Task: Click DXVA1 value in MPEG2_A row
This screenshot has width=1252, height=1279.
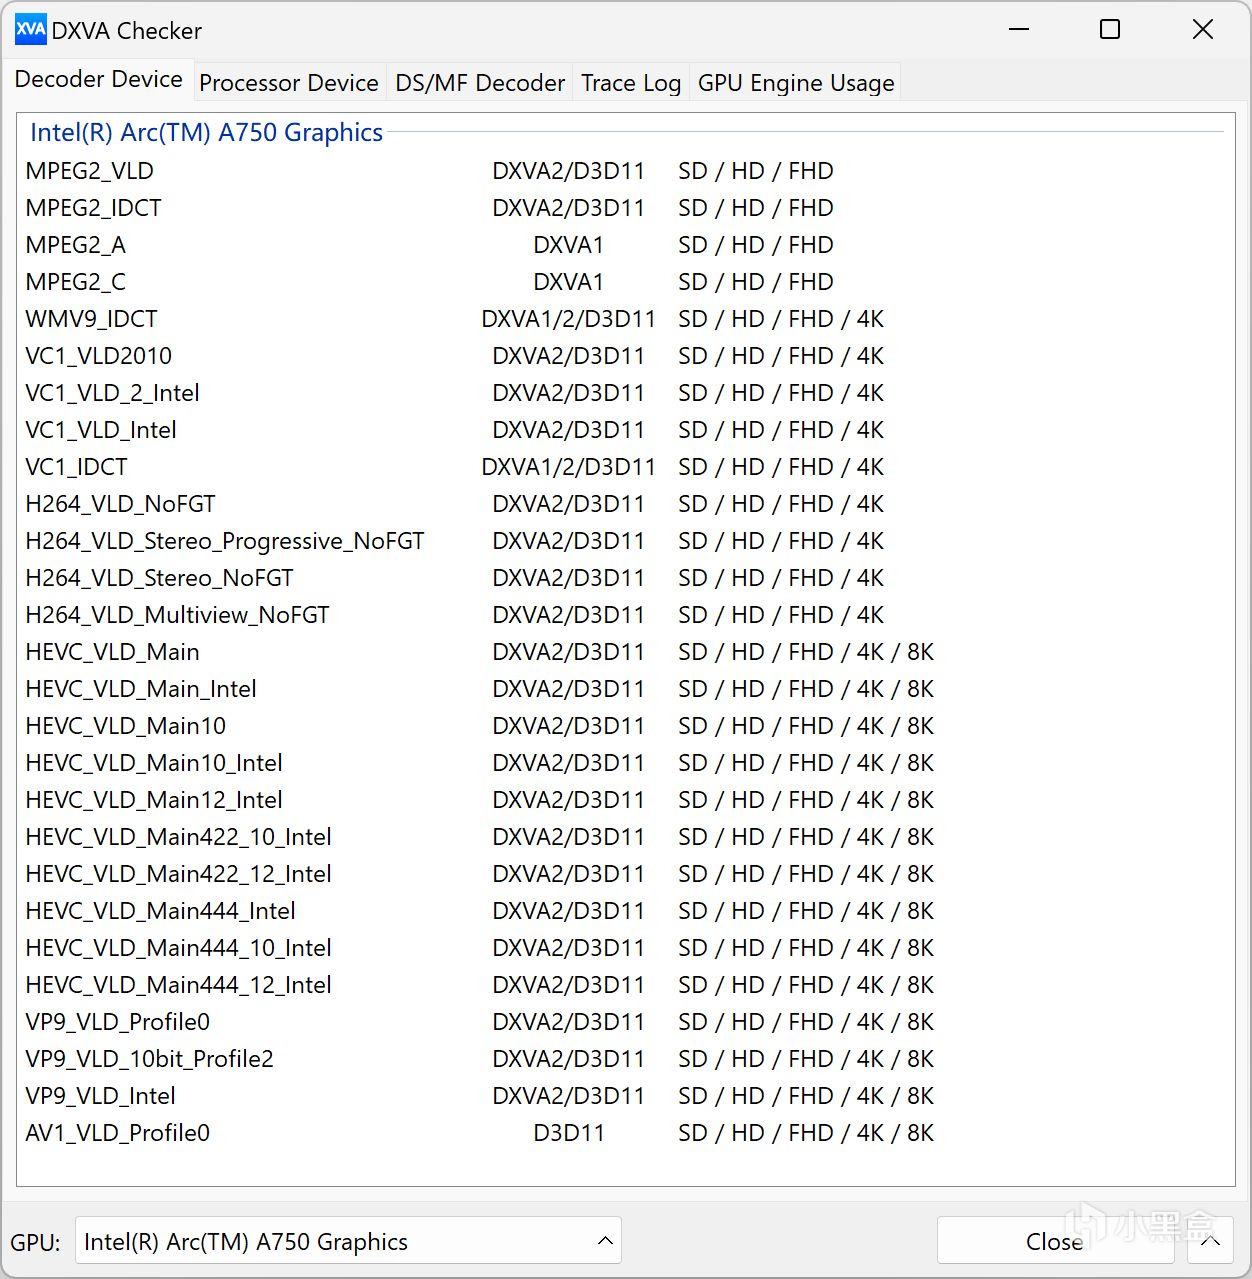Action: pos(568,245)
